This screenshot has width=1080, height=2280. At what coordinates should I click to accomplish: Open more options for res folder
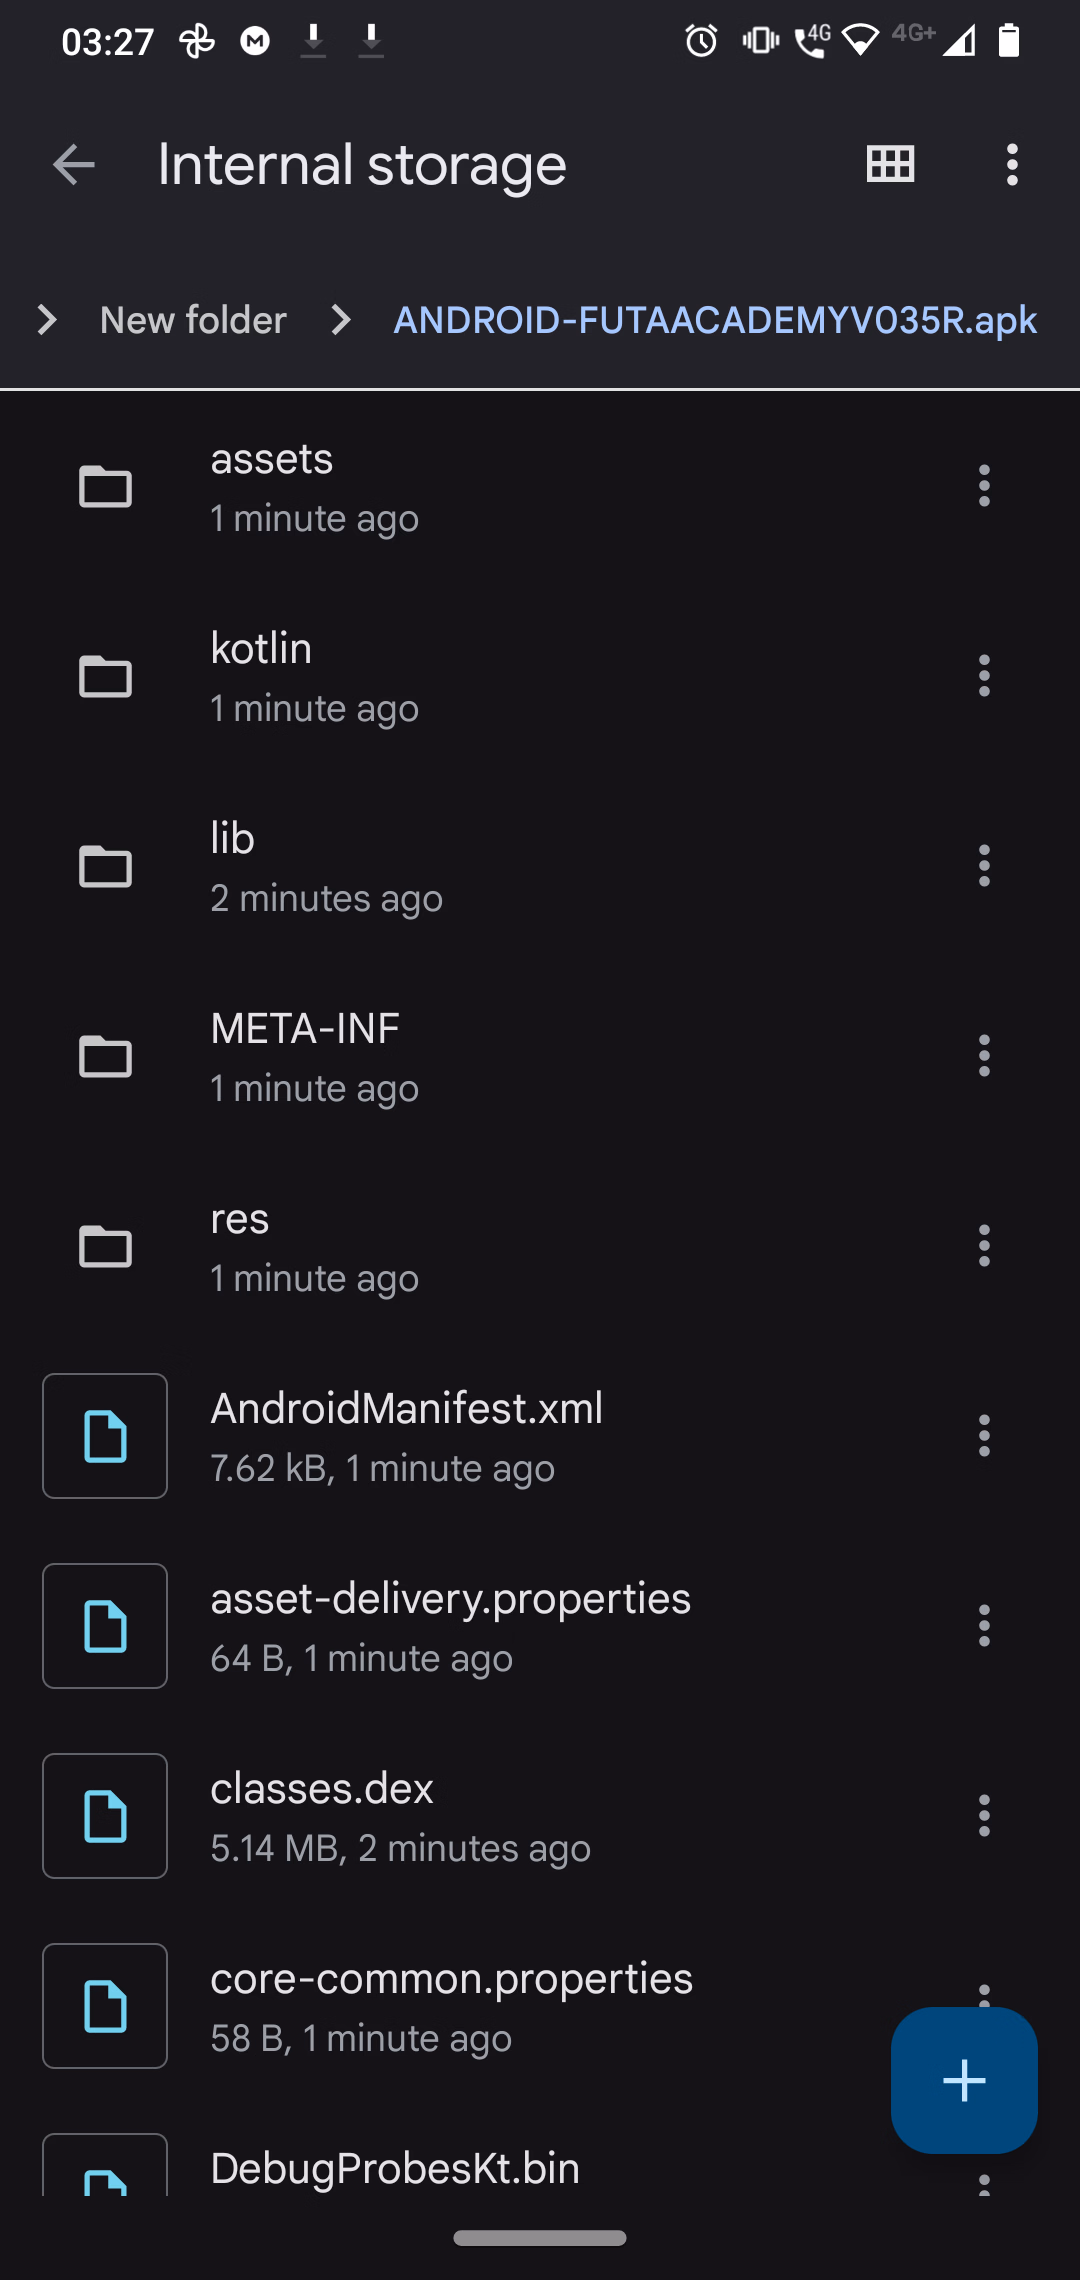tap(984, 1246)
